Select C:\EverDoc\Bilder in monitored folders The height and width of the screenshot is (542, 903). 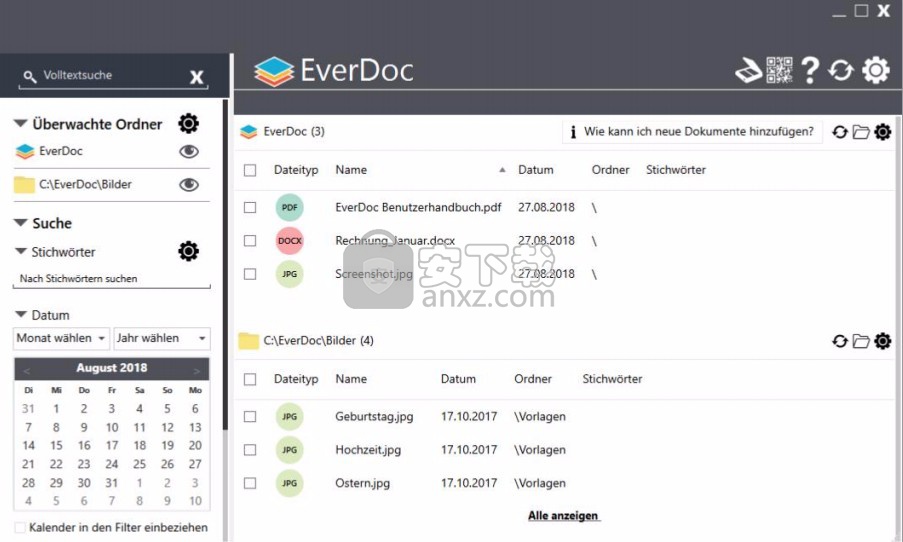point(85,185)
